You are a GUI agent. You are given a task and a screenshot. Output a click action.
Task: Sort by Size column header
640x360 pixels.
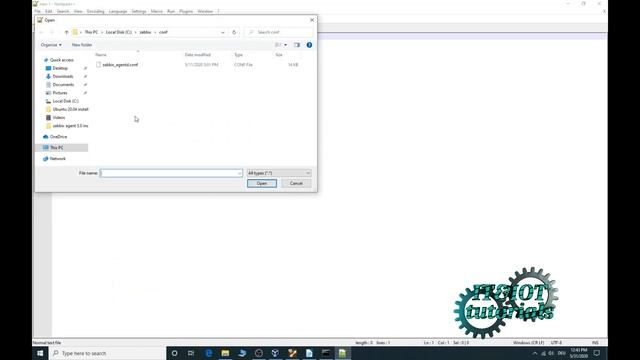pos(279,55)
